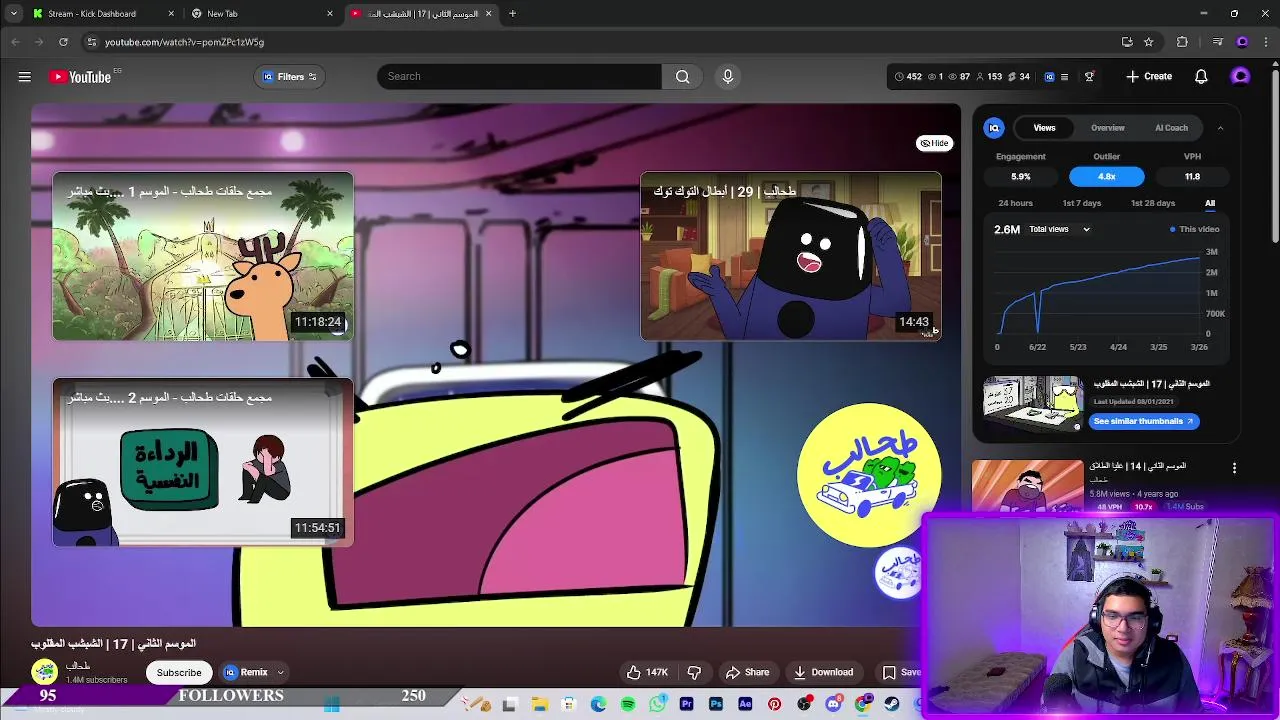This screenshot has width=1280, height=720.
Task: Launch After Effects from the taskbar
Action: tap(745, 705)
